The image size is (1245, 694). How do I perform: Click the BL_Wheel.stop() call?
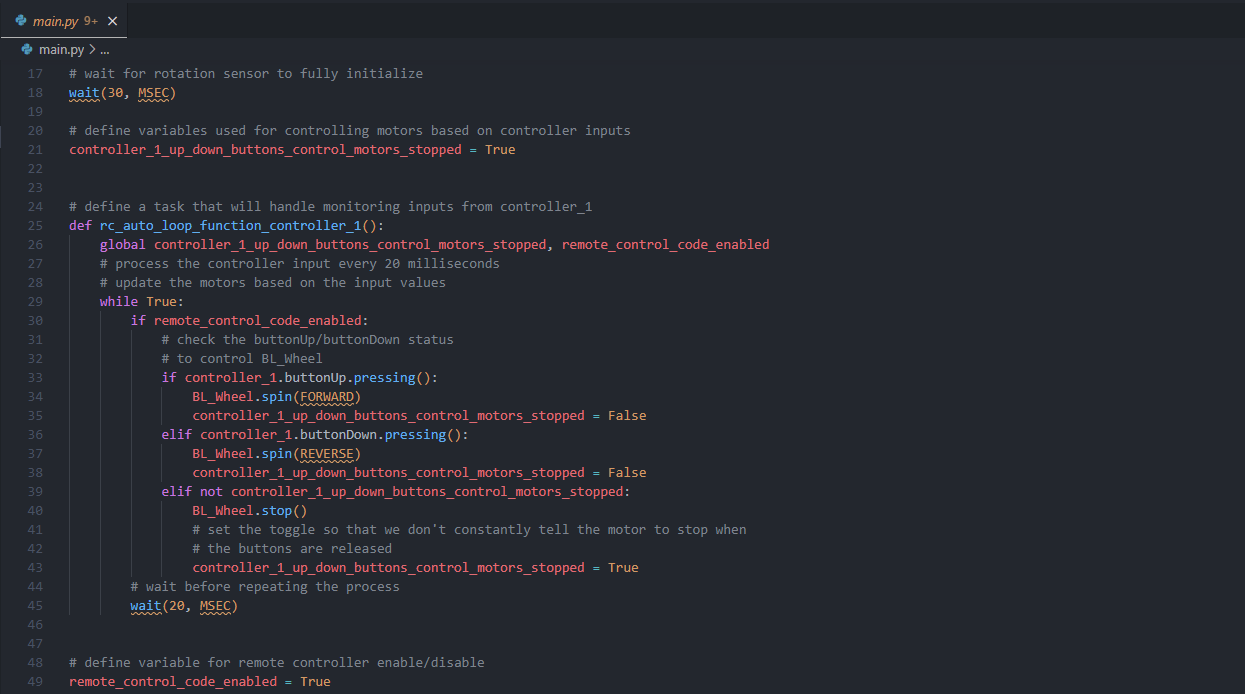coord(250,511)
